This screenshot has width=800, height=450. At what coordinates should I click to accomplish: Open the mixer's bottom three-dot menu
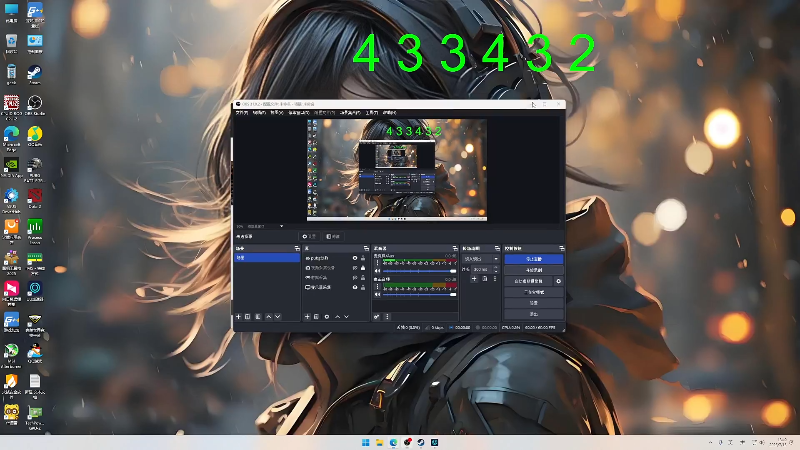(x=387, y=317)
